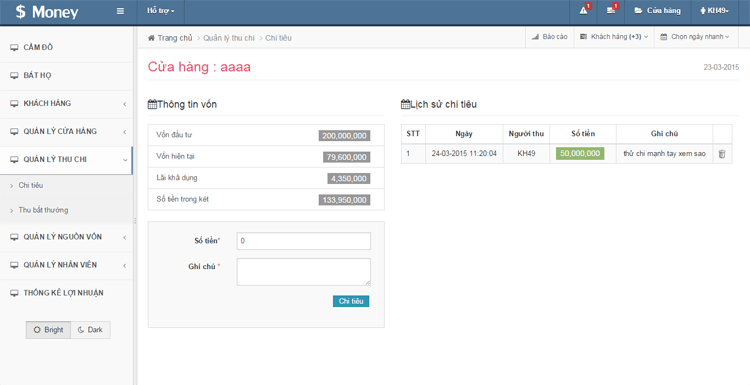The width and height of the screenshot is (750, 385).
Task: Click the monitor icon beside BÁT HỌ
Action: pyautogui.click(x=14, y=76)
